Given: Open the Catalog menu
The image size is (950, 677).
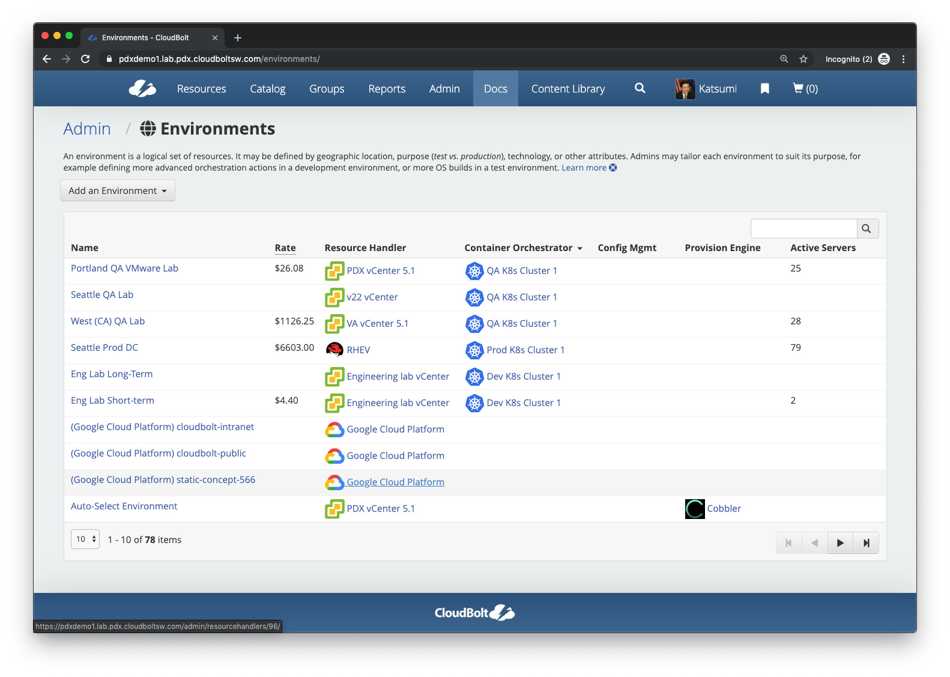Looking at the screenshot, I should 267,88.
